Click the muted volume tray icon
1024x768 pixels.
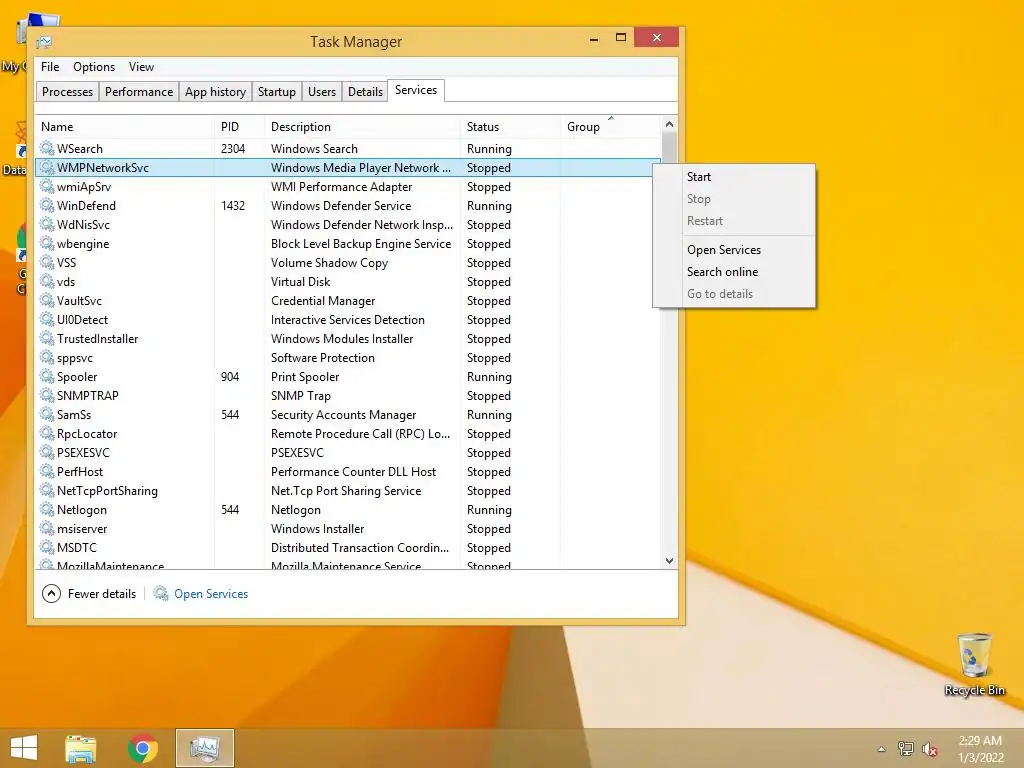[x=930, y=749]
